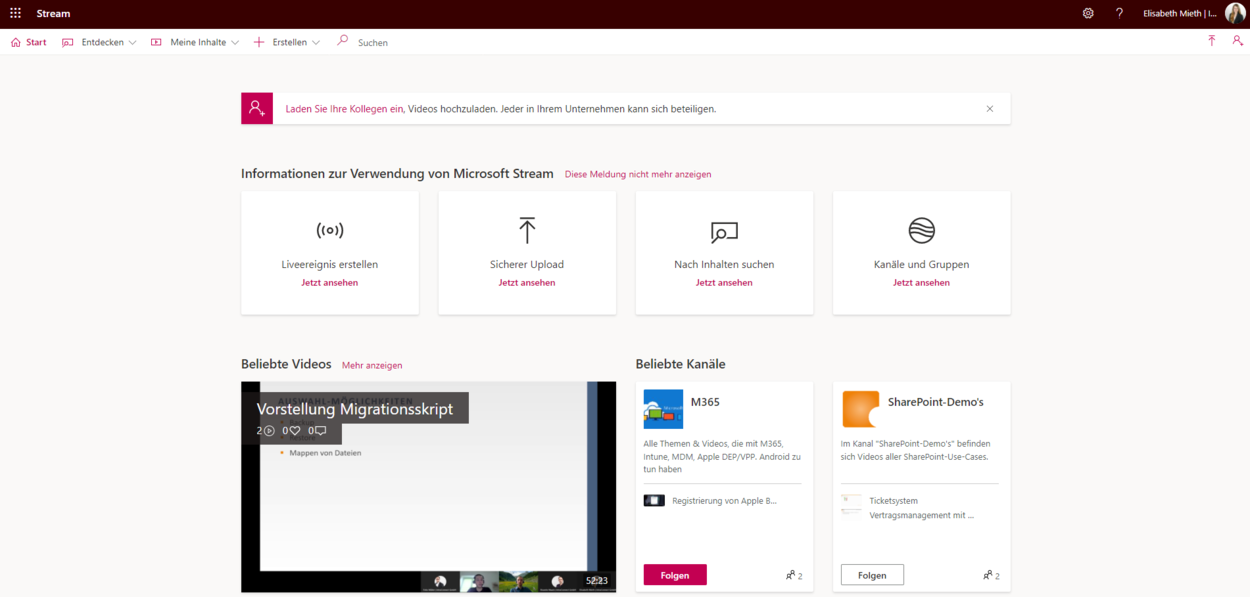Click the orange SharePoint-Demo's channel logo

(x=860, y=409)
